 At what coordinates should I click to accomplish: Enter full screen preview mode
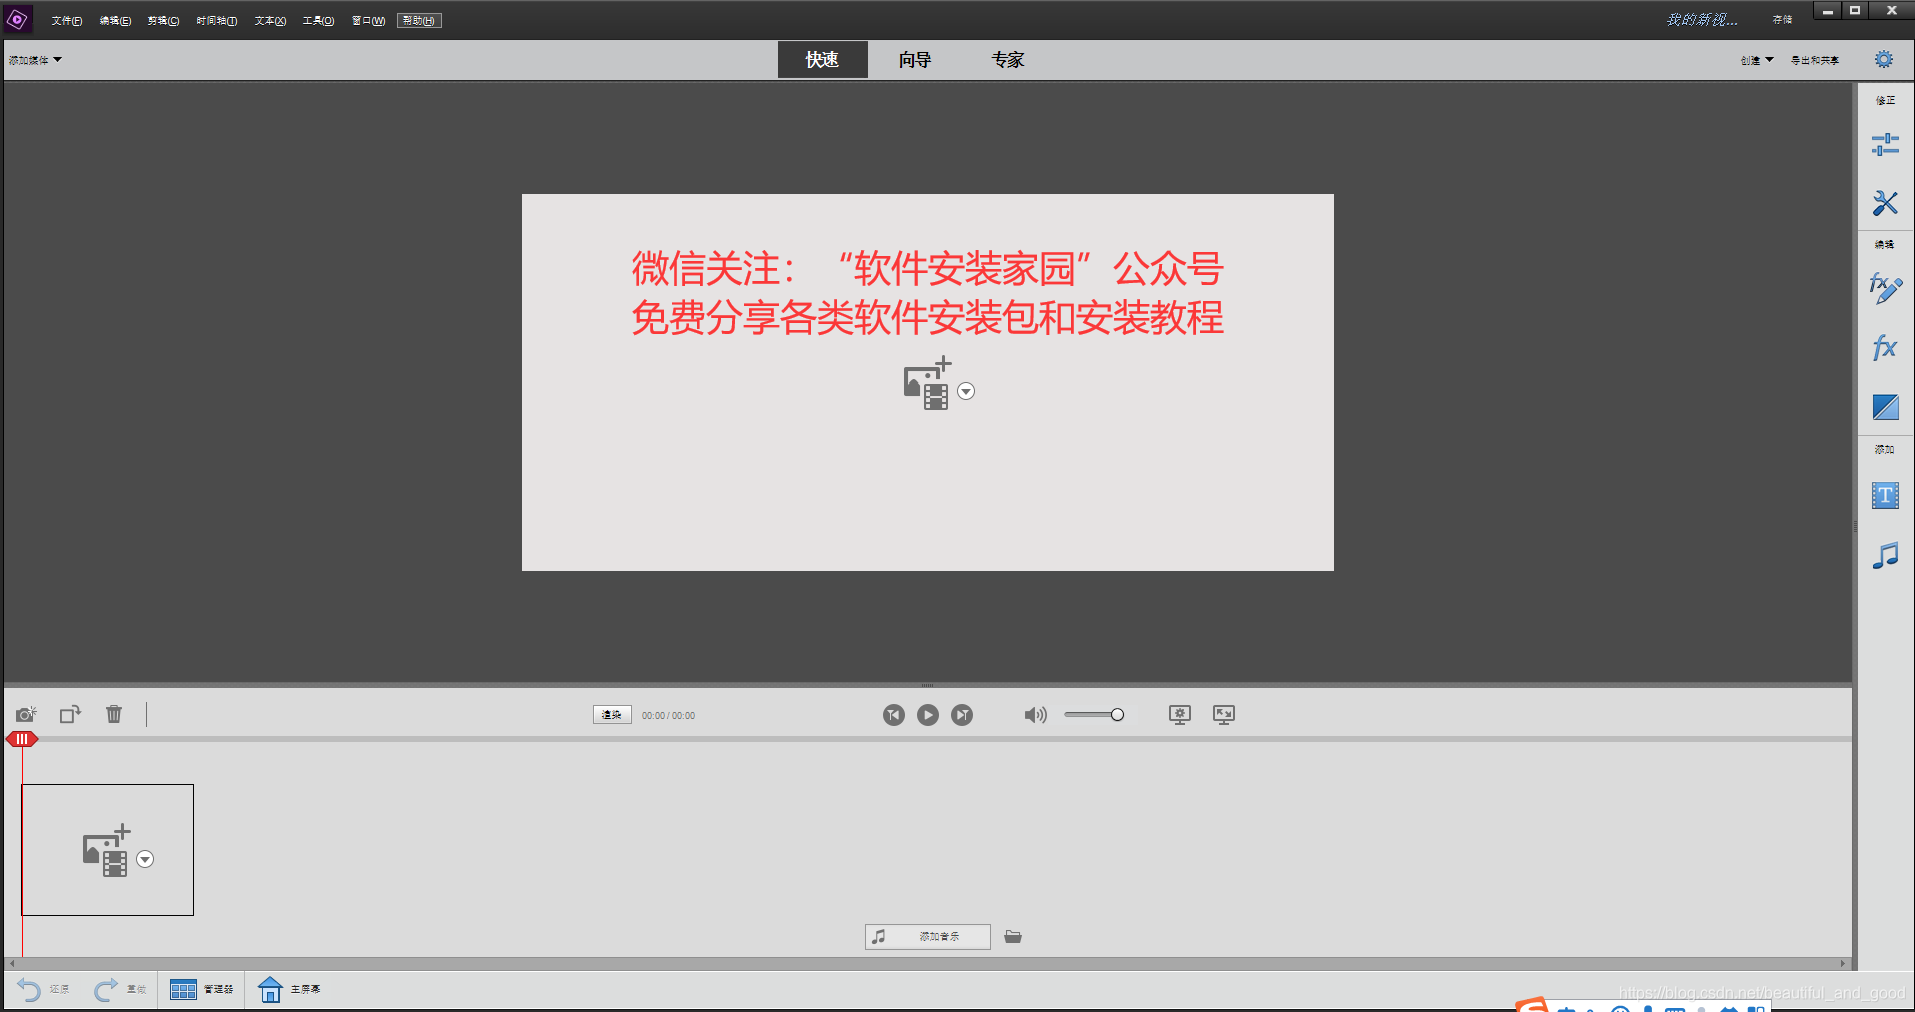[x=1224, y=714]
